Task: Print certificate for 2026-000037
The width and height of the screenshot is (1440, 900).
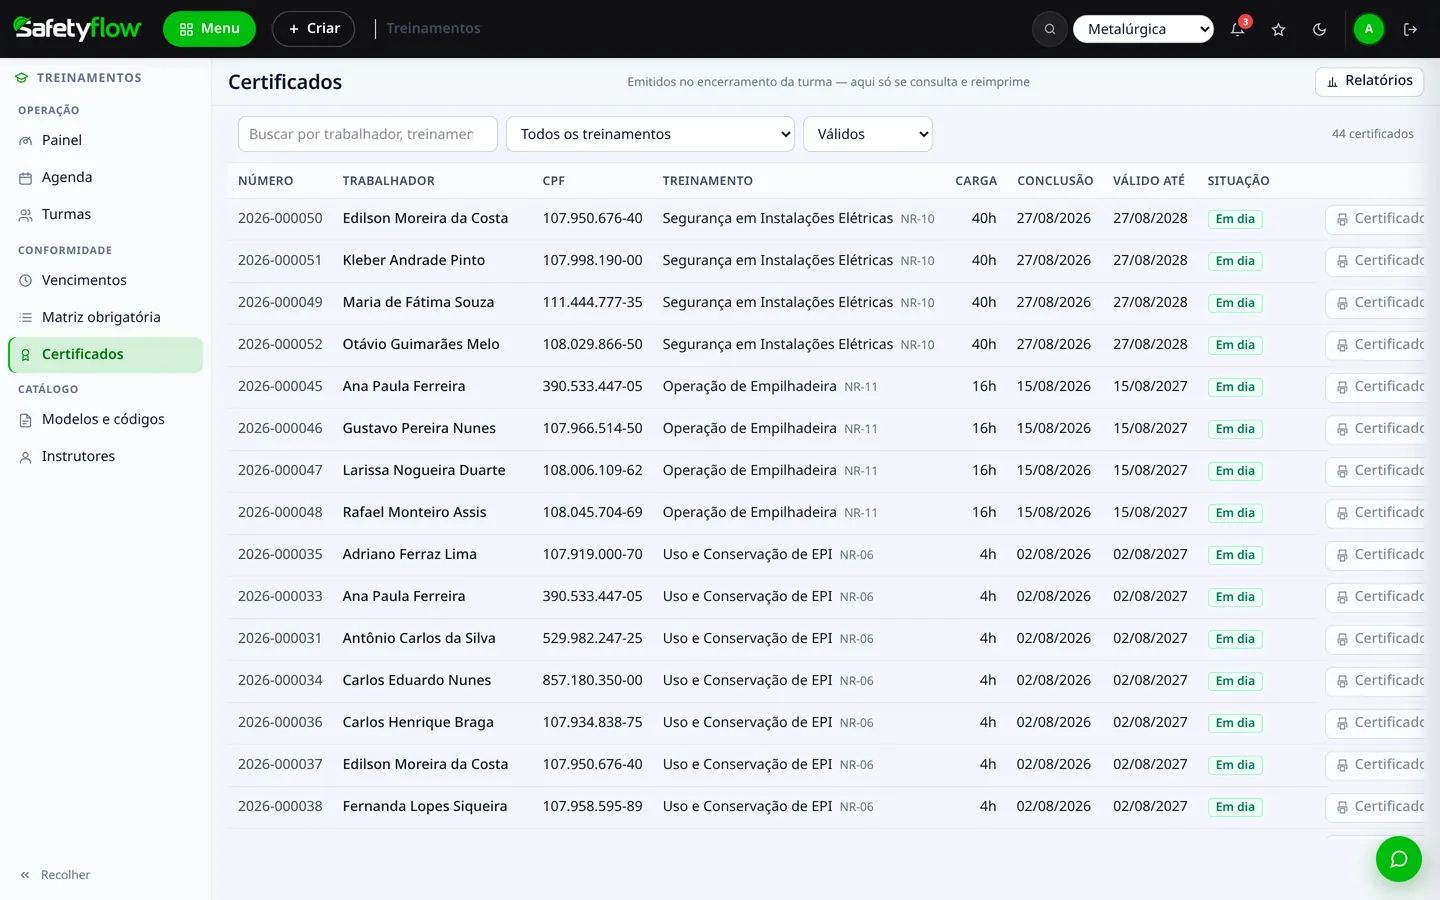Action: pyautogui.click(x=1377, y=765)
